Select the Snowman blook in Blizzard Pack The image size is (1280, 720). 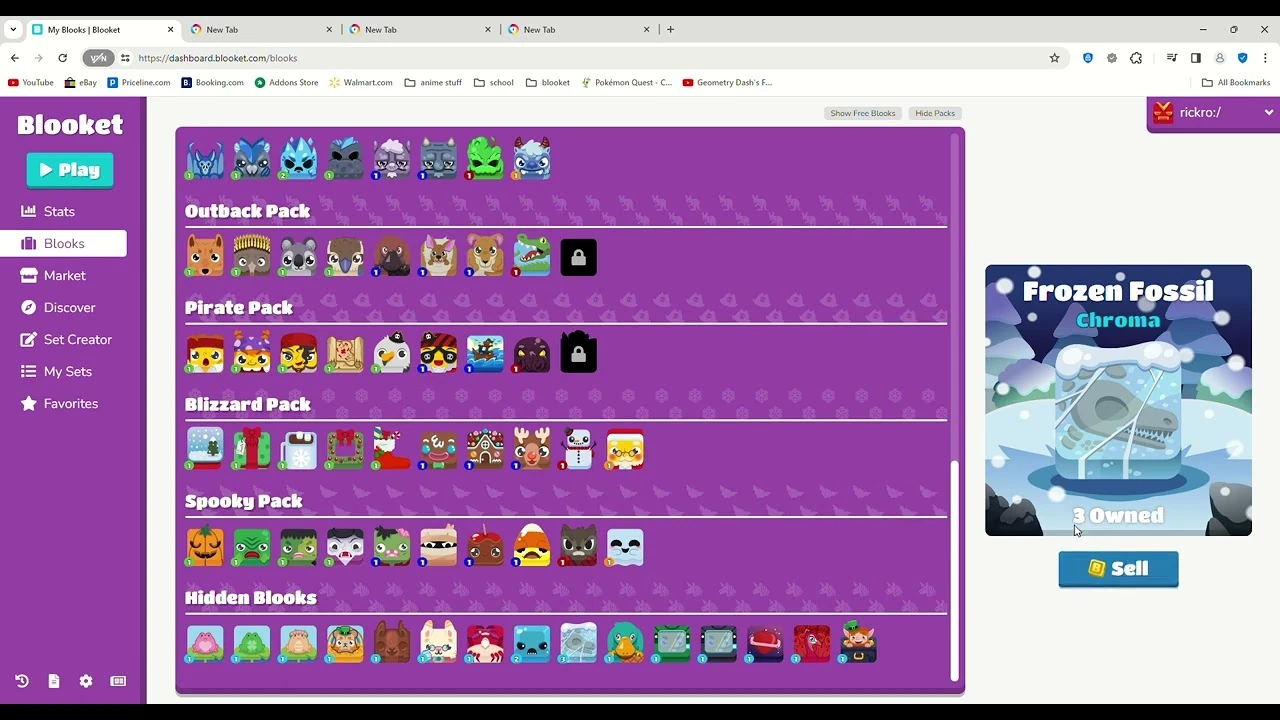click(x=578, y=450)
